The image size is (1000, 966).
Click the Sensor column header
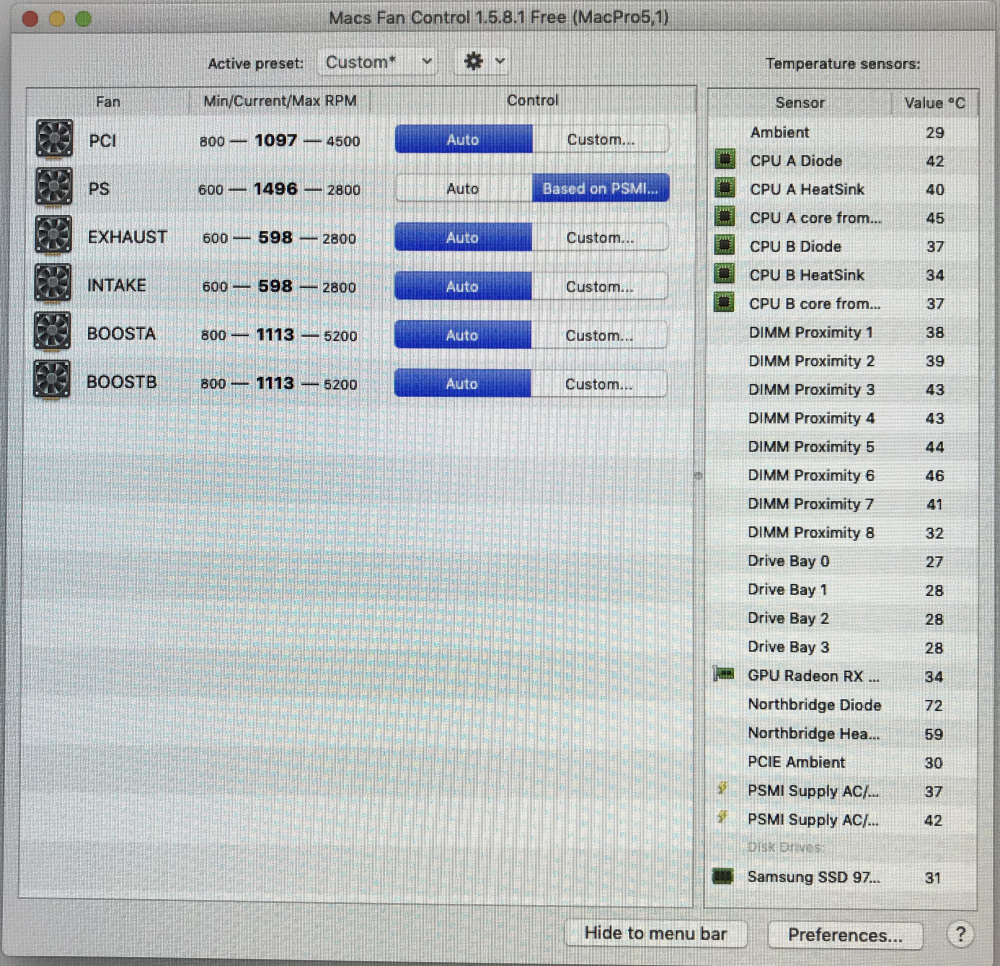[x=800, y=102]
